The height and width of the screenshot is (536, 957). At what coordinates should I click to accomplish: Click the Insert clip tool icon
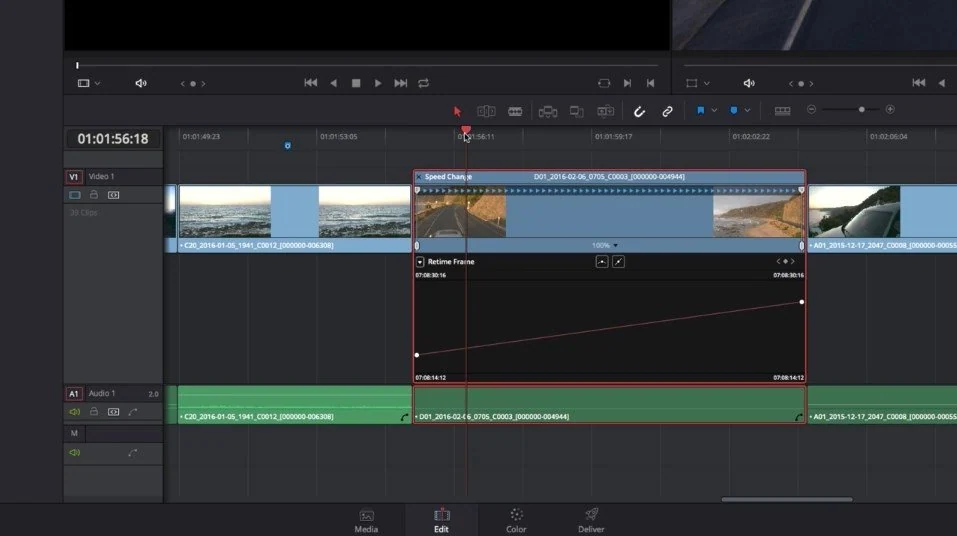pyautogui.click(x=547, y=111)
